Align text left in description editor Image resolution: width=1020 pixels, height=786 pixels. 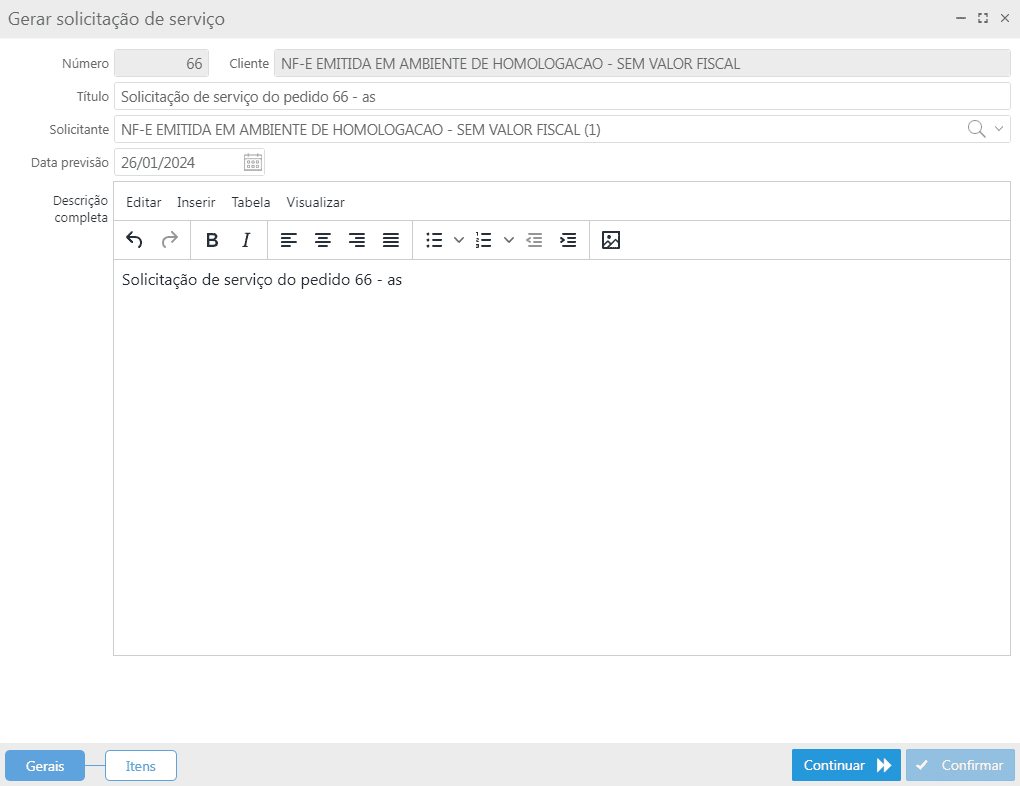289,240
